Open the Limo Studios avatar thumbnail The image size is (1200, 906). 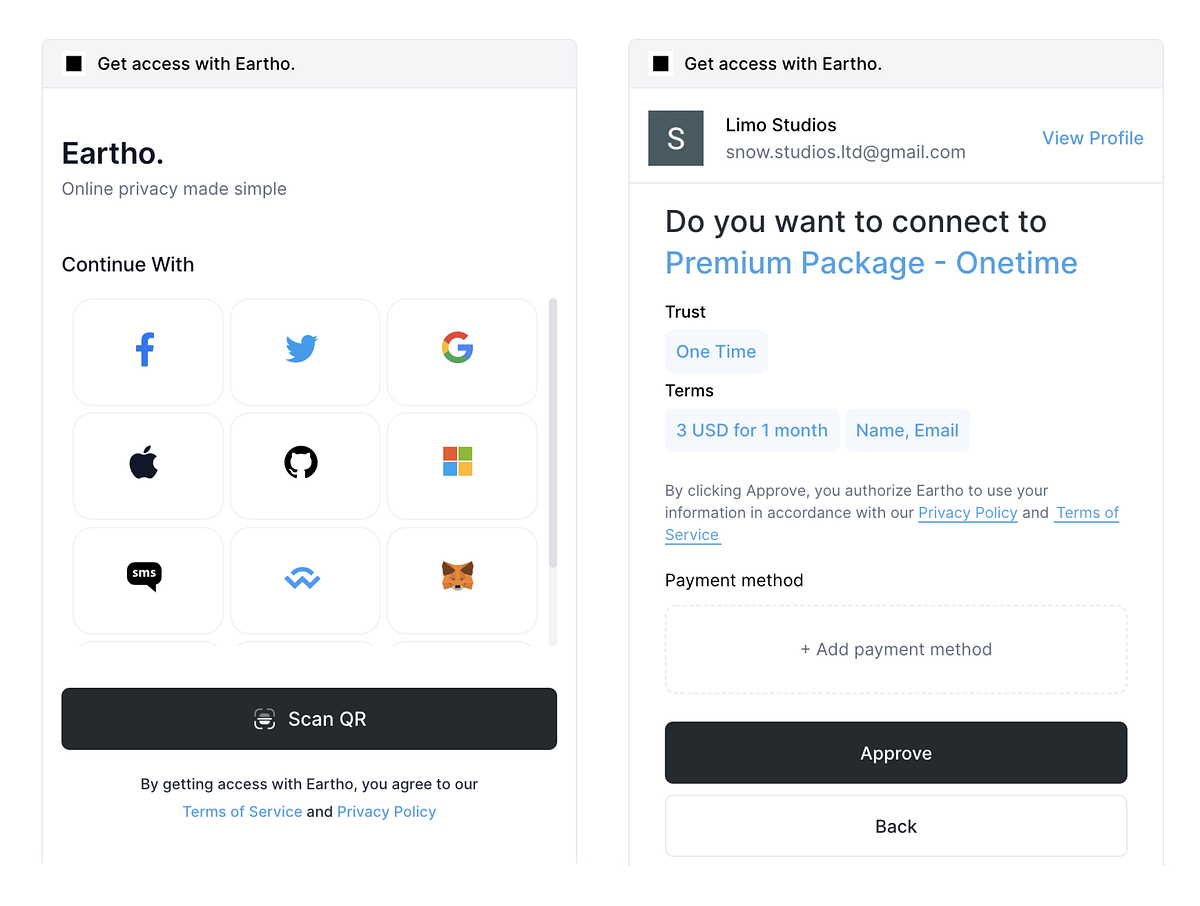[x=675, y=139]
